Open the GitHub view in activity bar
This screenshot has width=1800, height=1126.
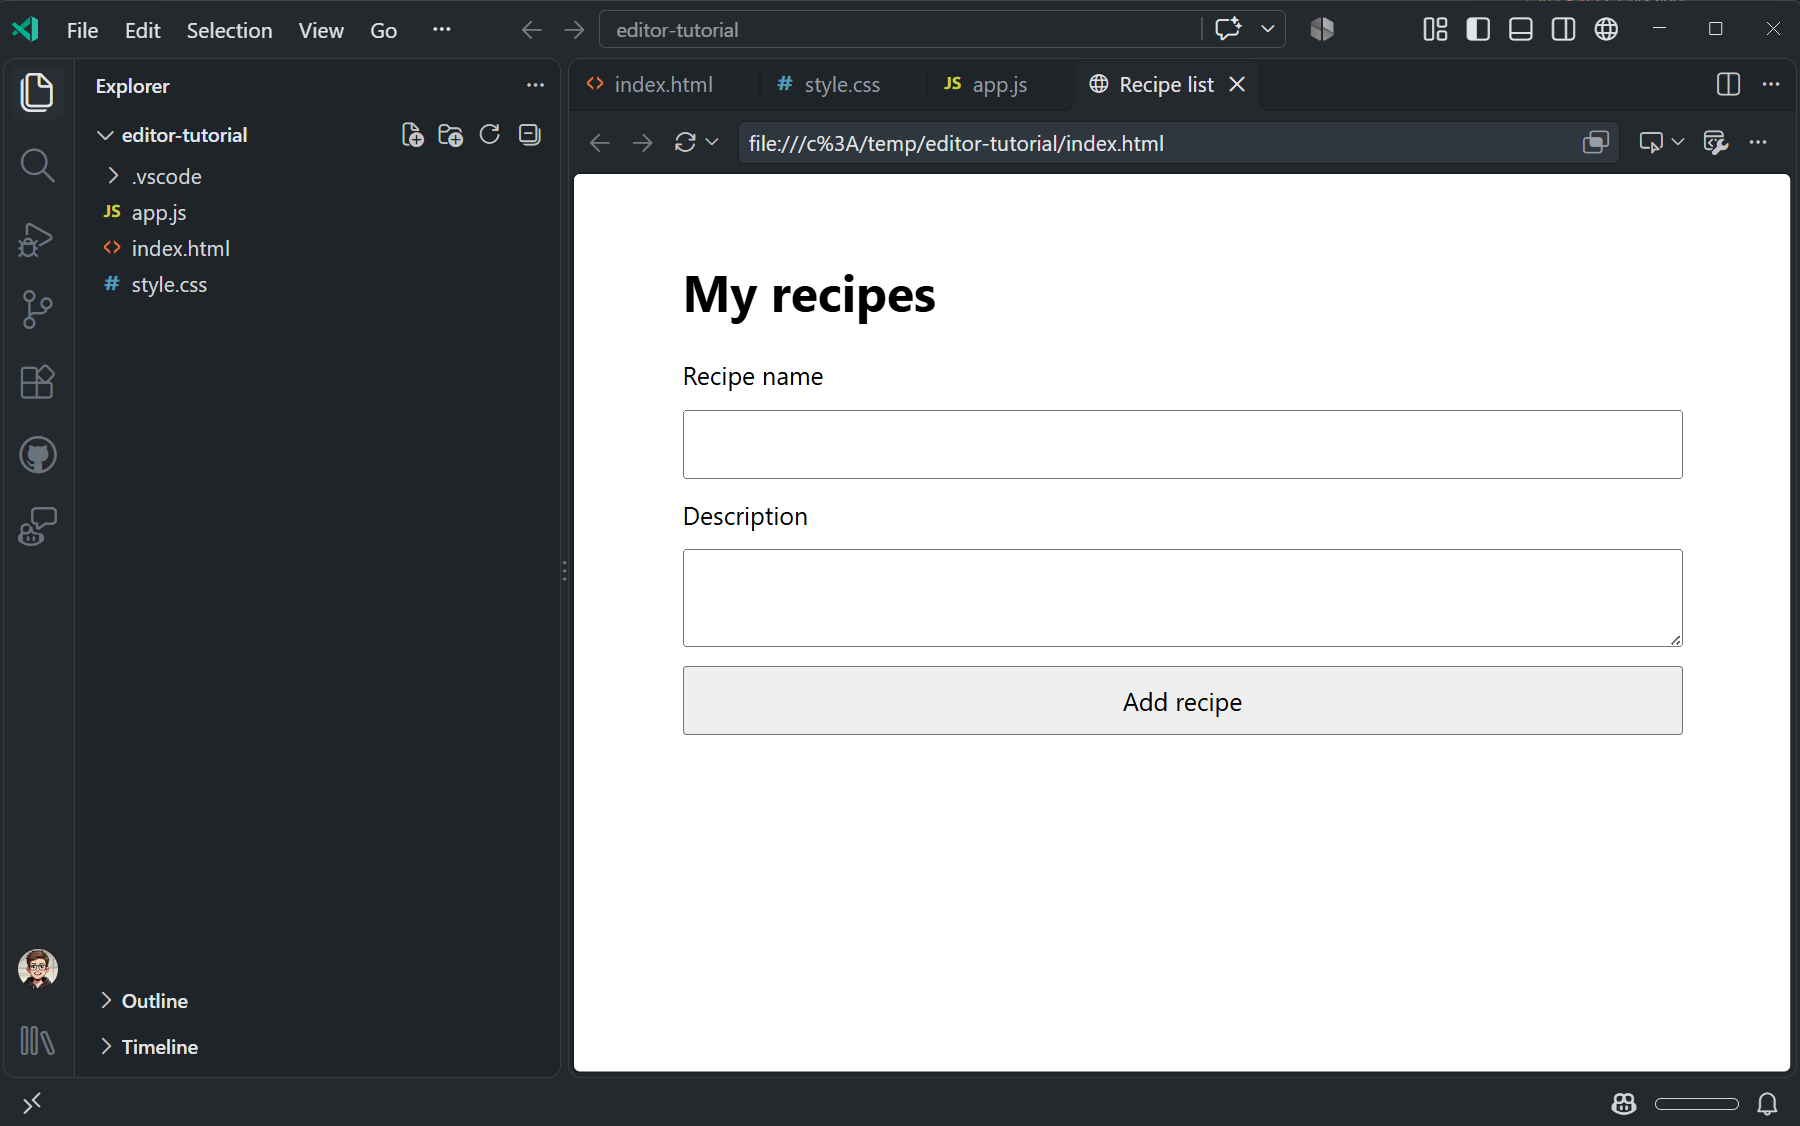pyautogui.click(x=37, y=455)
